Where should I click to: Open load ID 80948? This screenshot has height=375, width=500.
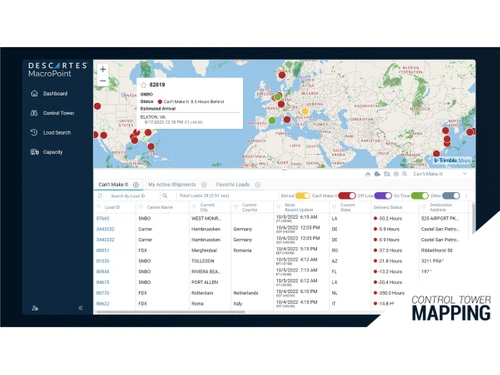click(103, 272)
